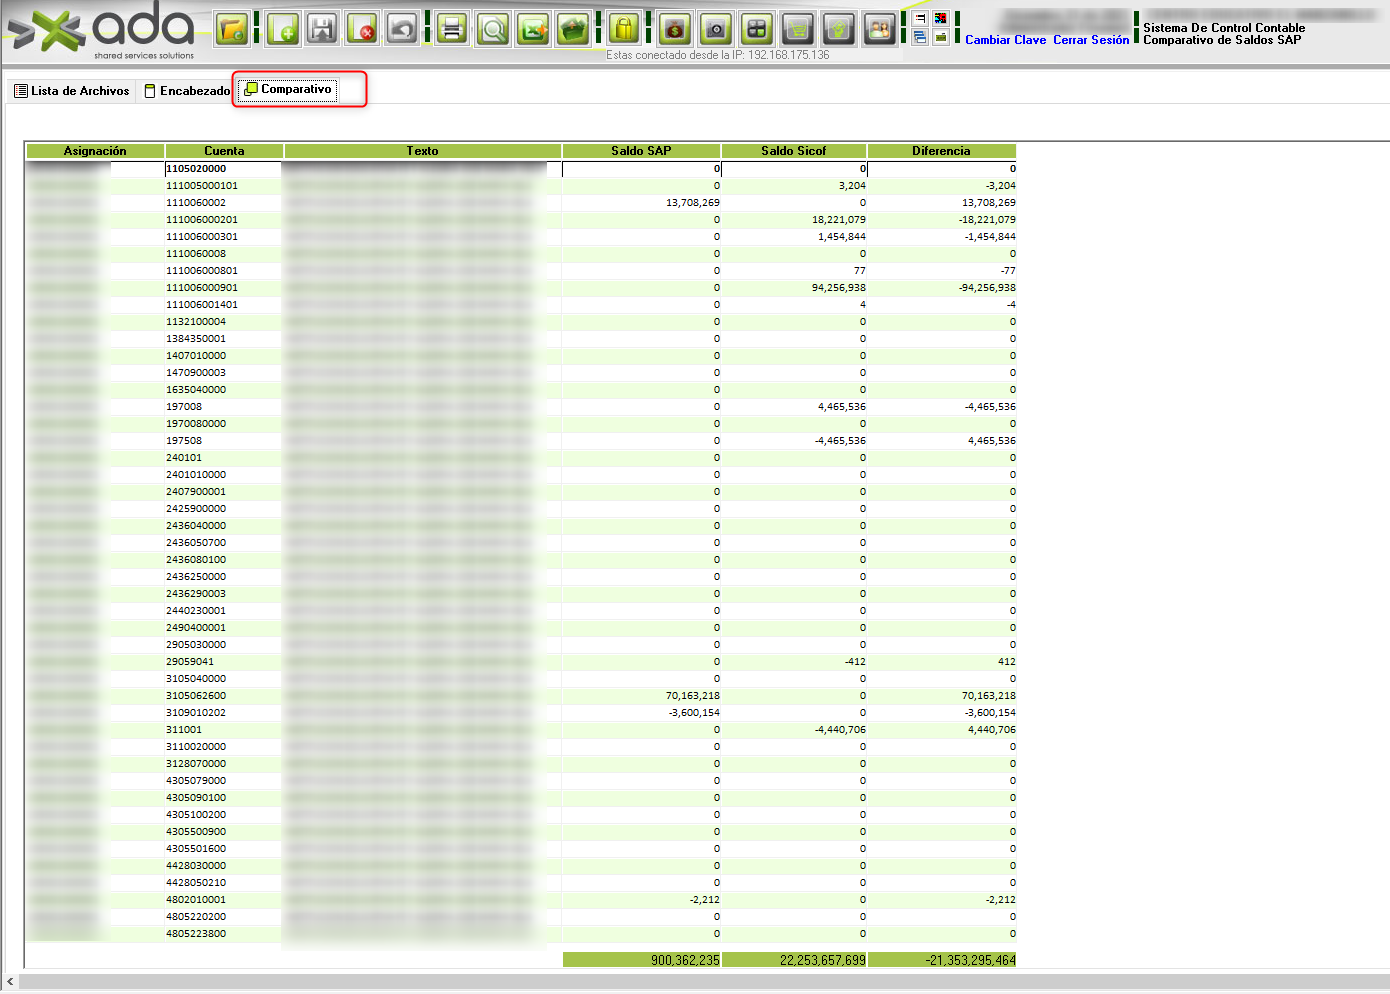The image size is (1390, 994).
Task: Click the magnifying glass search icon
Action: (x=493, y=29)
